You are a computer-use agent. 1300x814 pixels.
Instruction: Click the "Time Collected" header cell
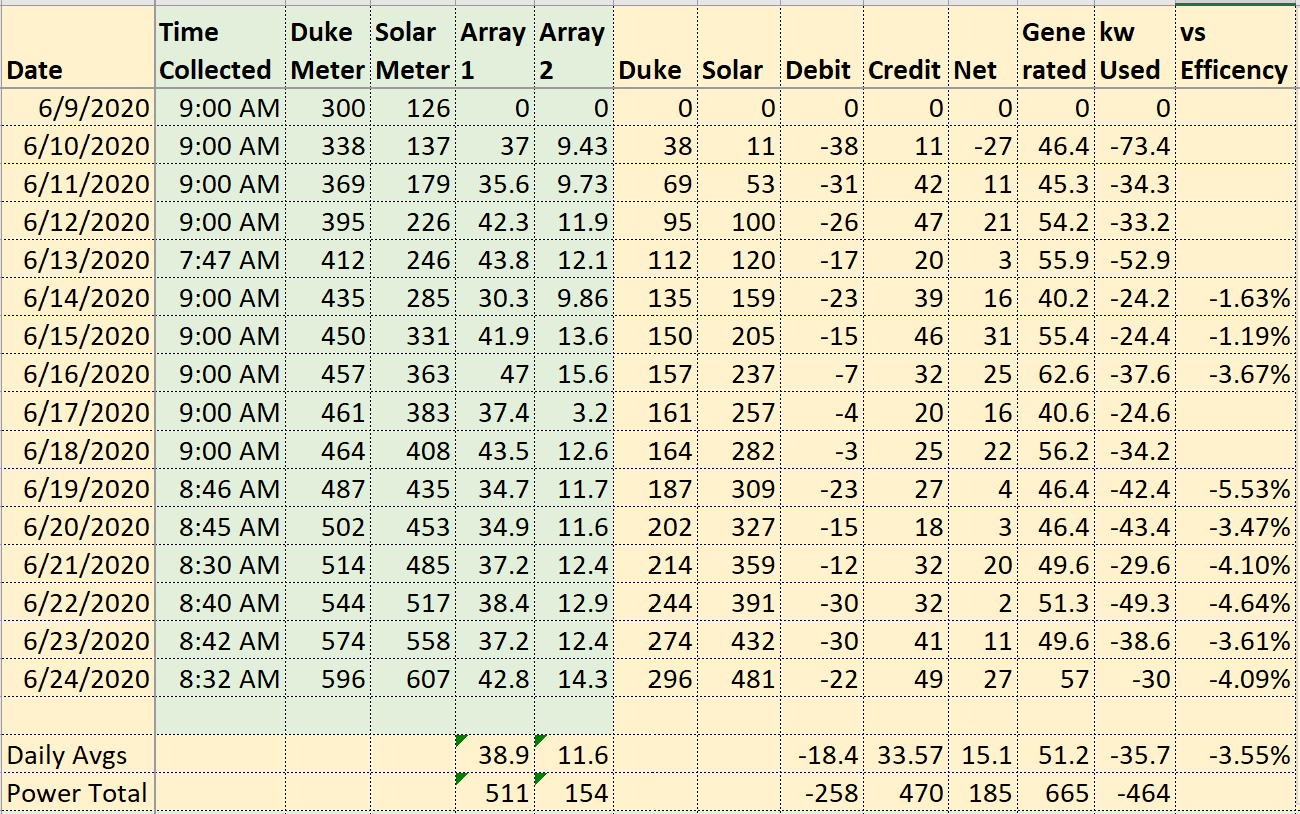point(220,48)
